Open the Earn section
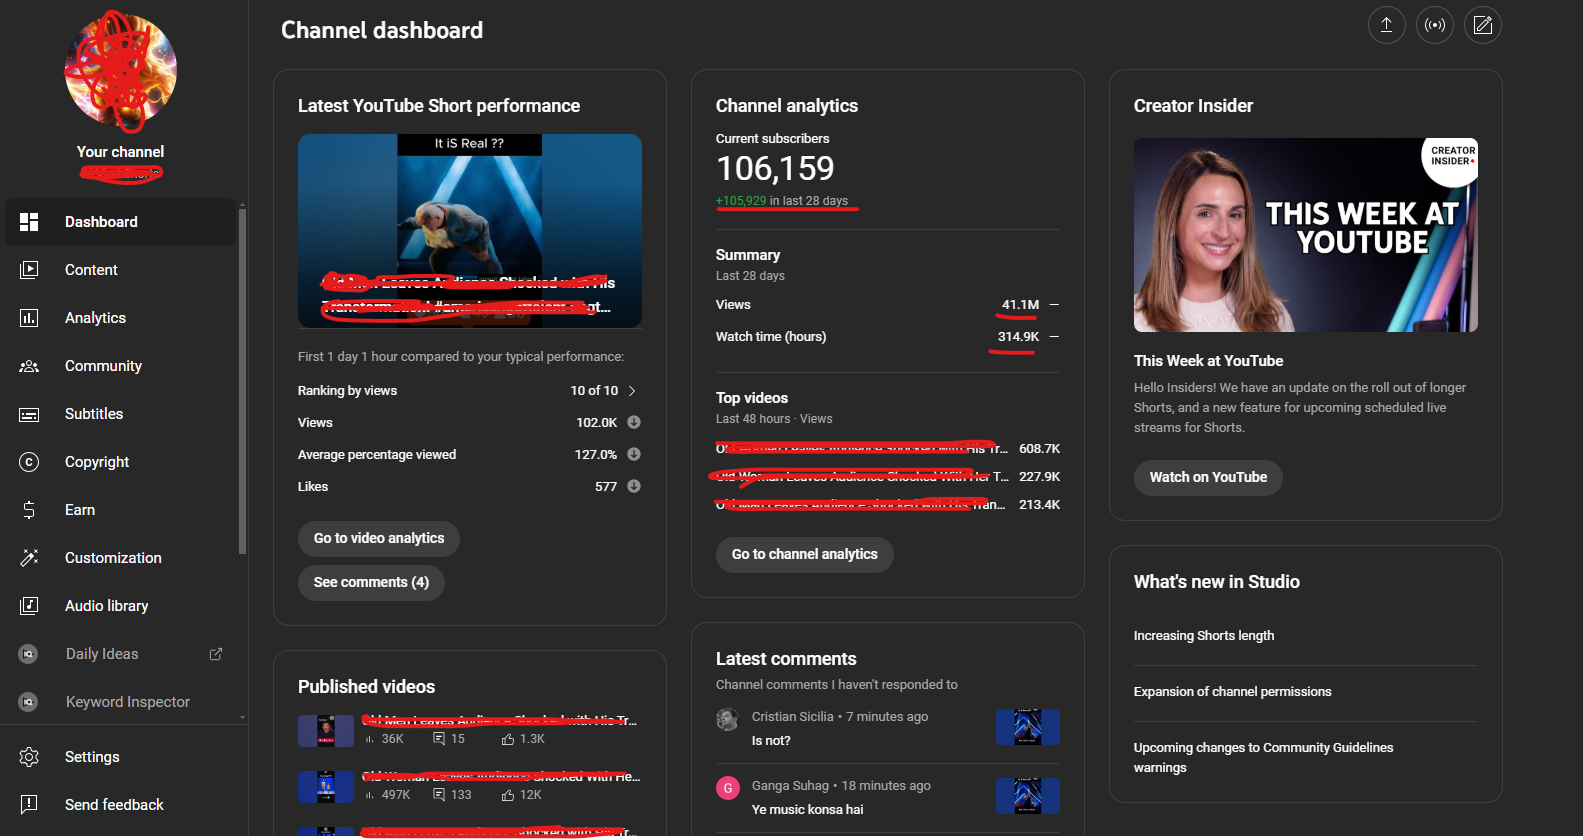The width and height of the screenshot is (1583, 840). pos(121,510)
